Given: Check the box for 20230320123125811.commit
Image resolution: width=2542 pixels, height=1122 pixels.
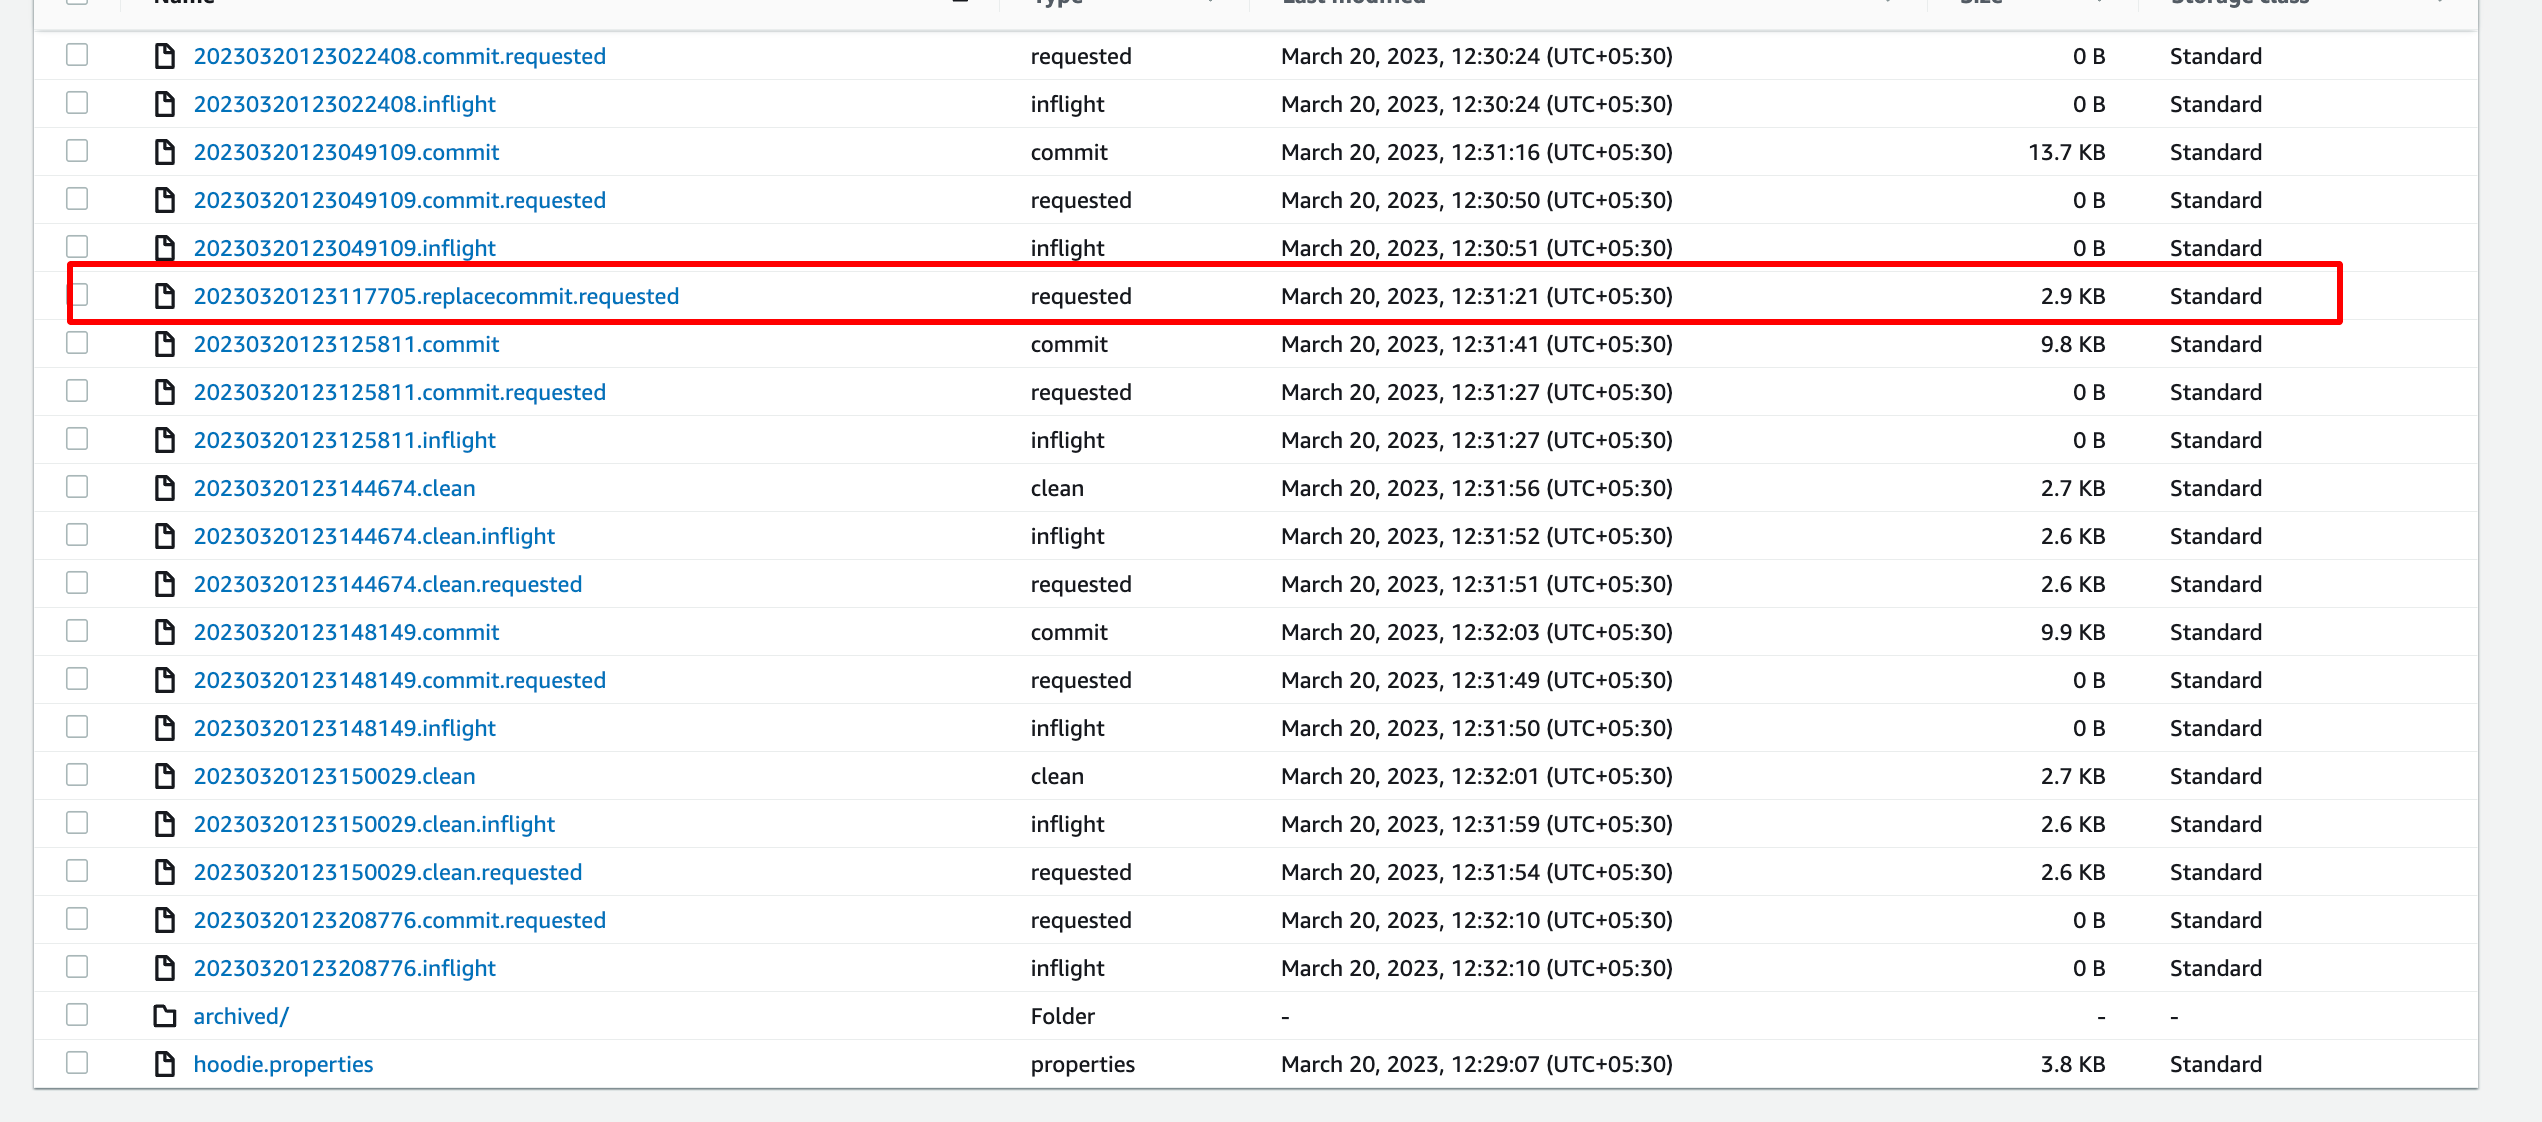Looking at the screenshot, I should click(77, 343).
